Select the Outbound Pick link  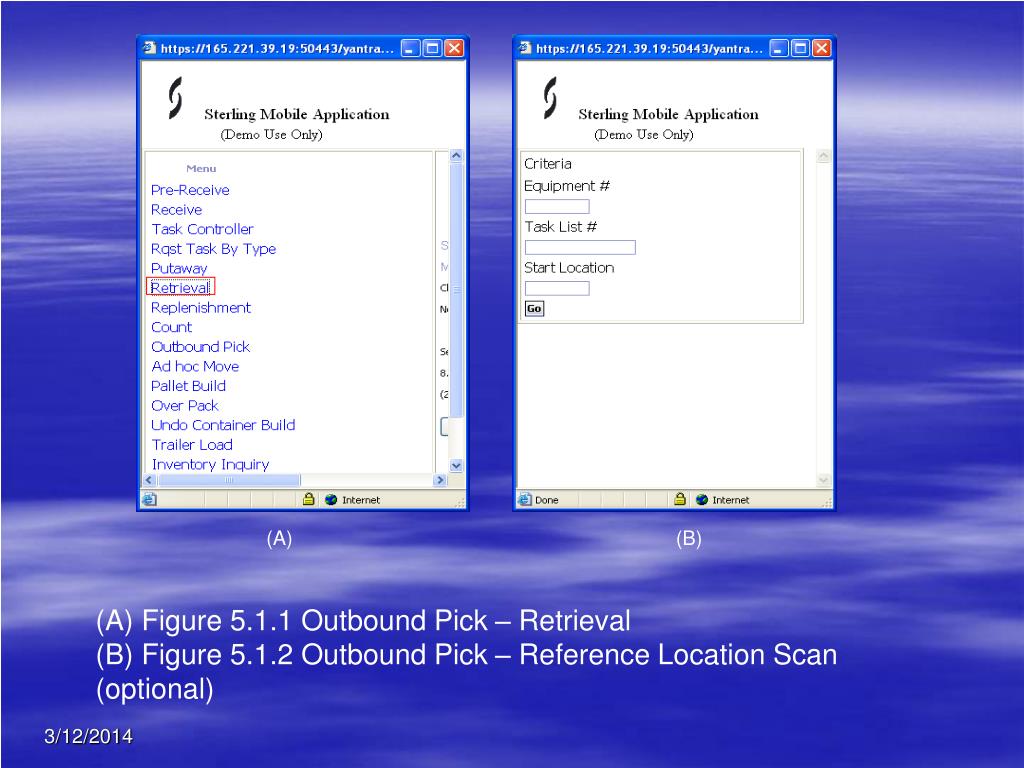coord(200,347)
